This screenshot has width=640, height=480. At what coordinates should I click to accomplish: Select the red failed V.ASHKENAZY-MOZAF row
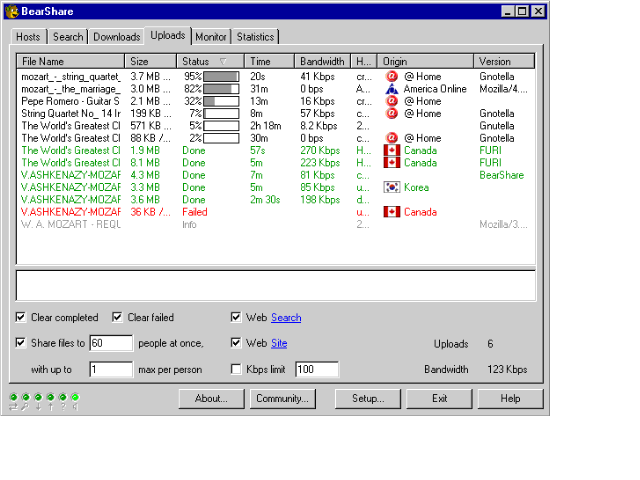[x=276, y=212]
